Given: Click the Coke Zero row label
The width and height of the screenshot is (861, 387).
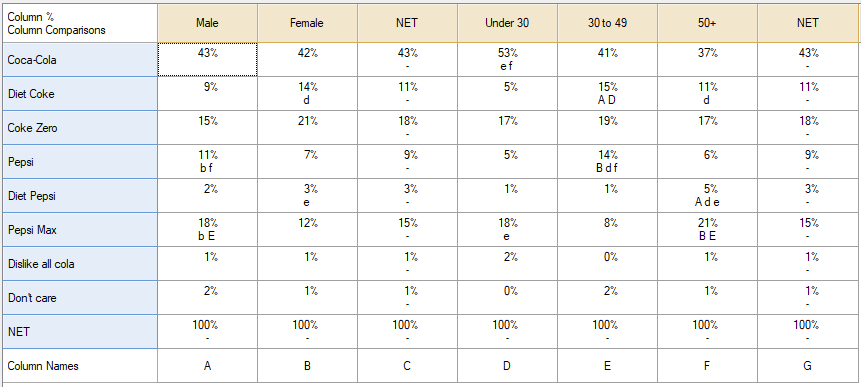Looking at the screenshot, I should coord(80,128).
